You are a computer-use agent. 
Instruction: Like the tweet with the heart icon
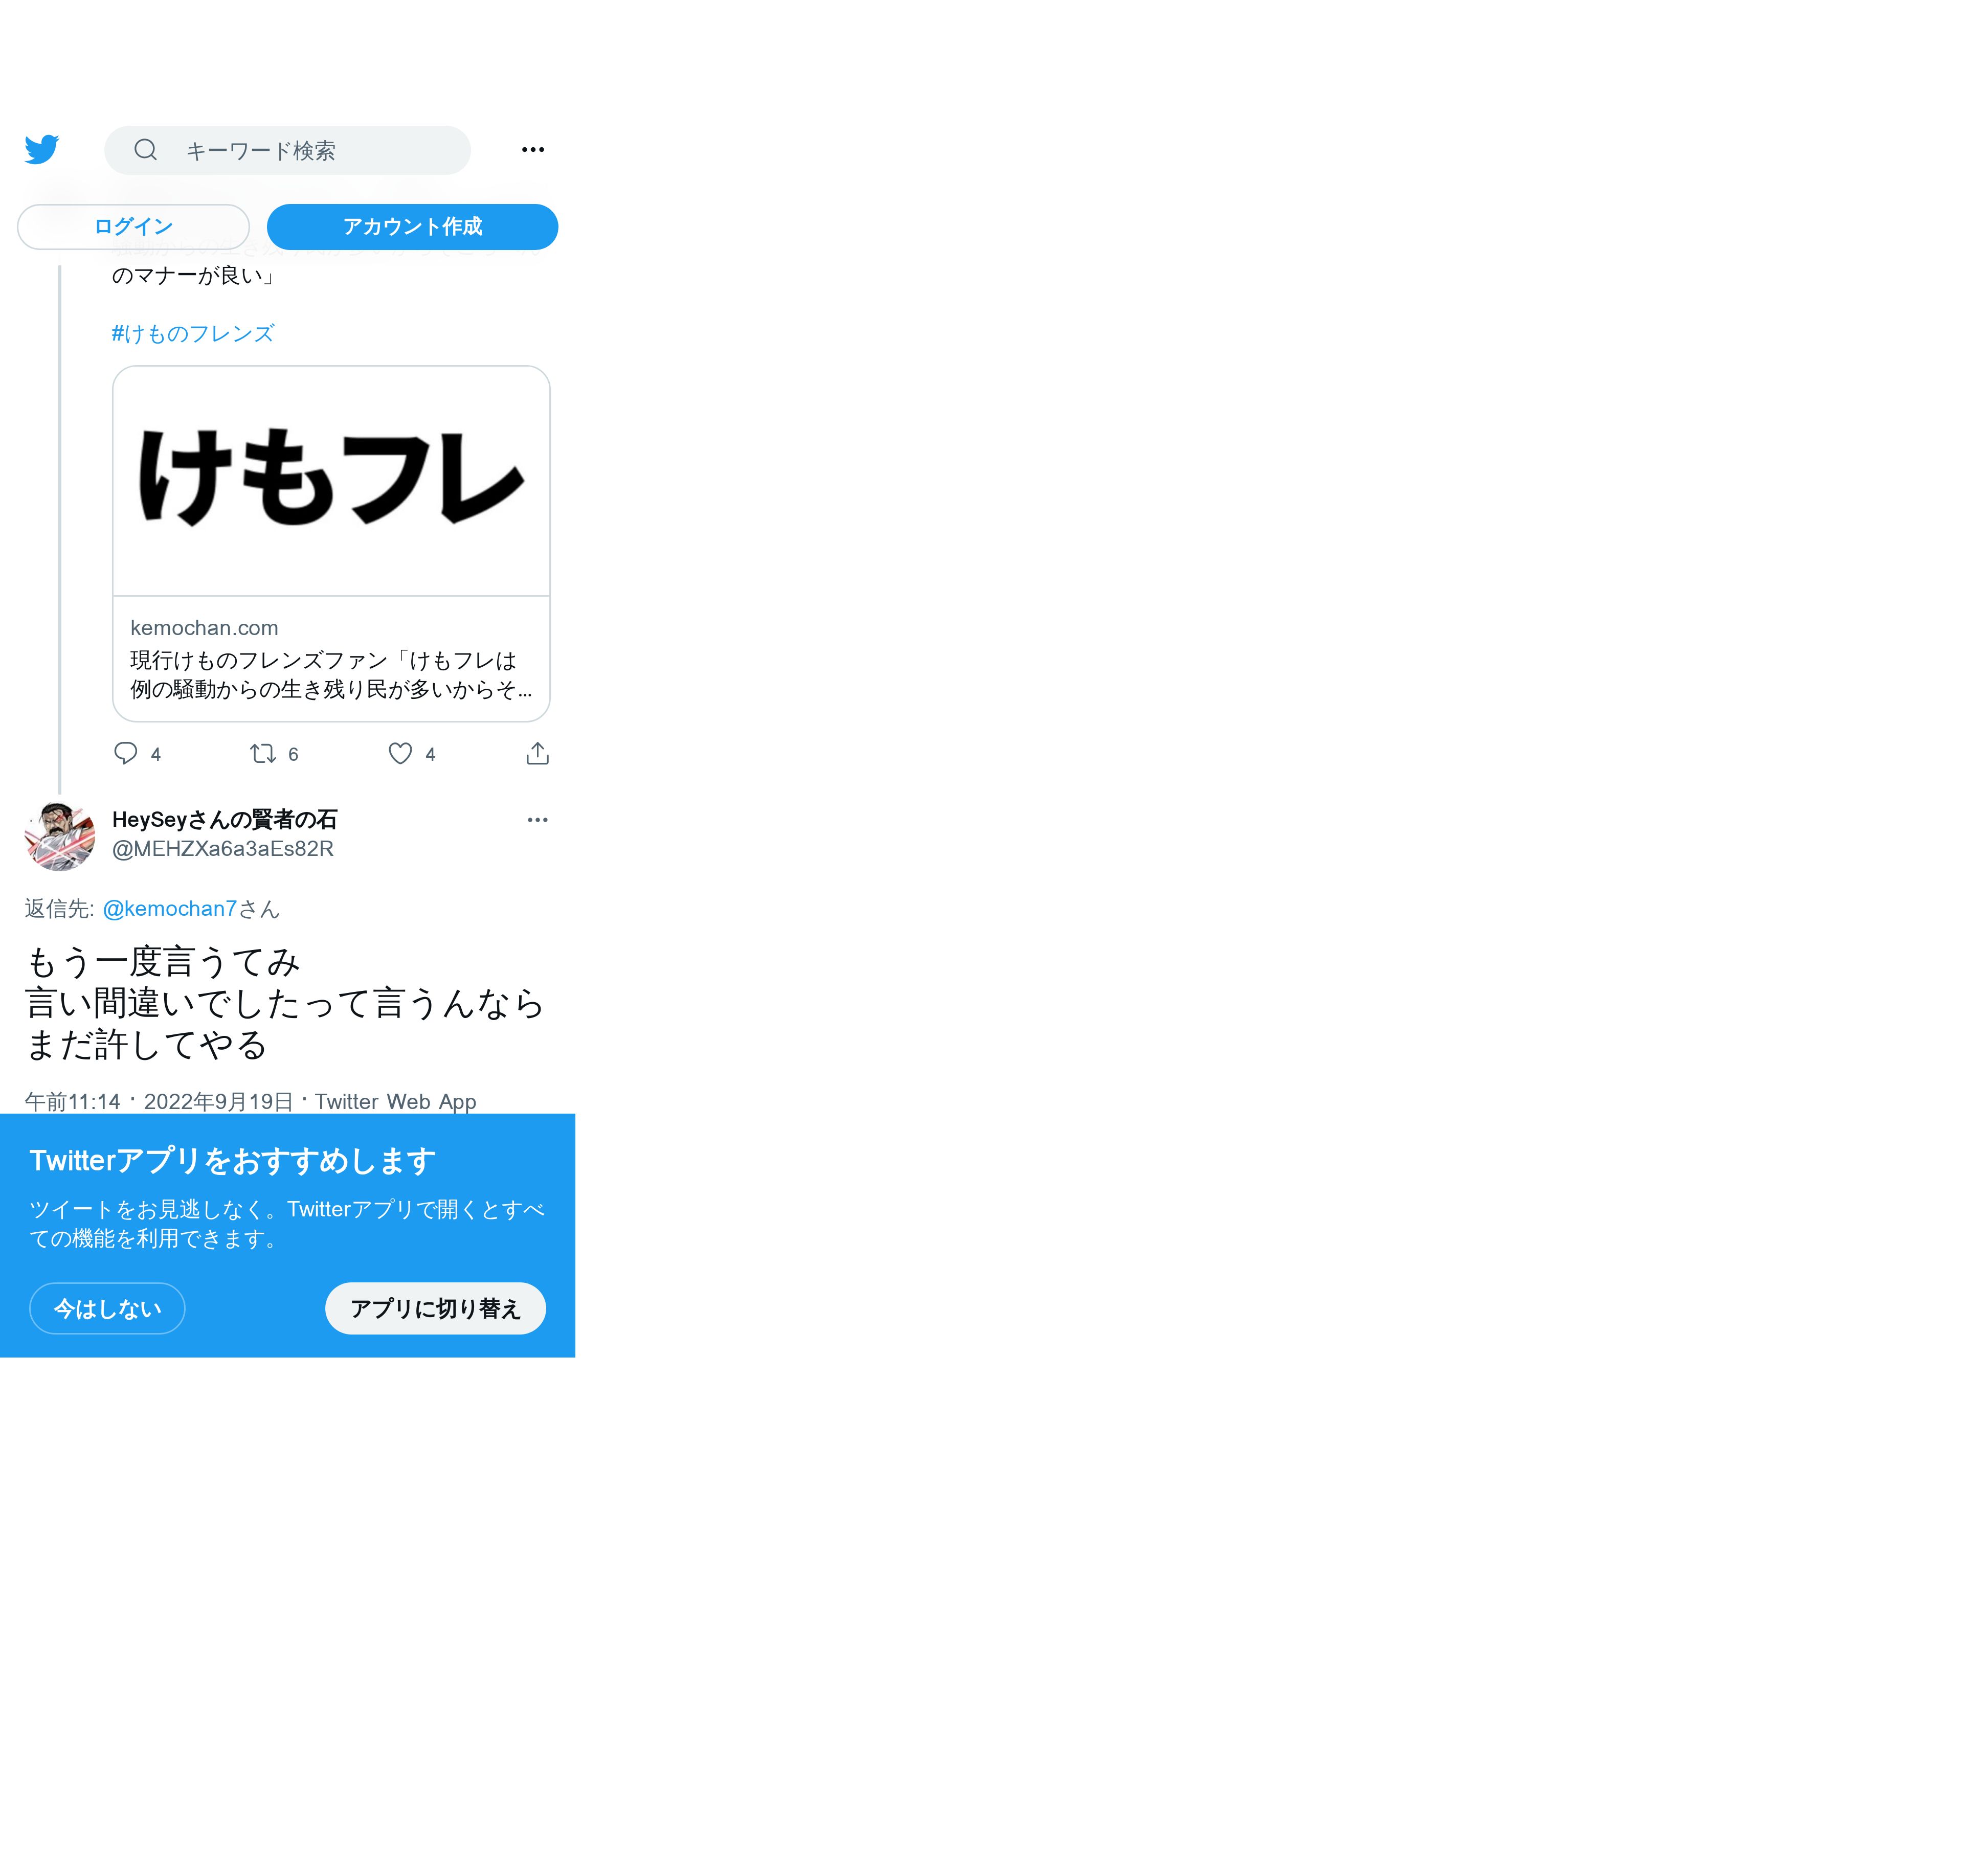click(400, 753)
